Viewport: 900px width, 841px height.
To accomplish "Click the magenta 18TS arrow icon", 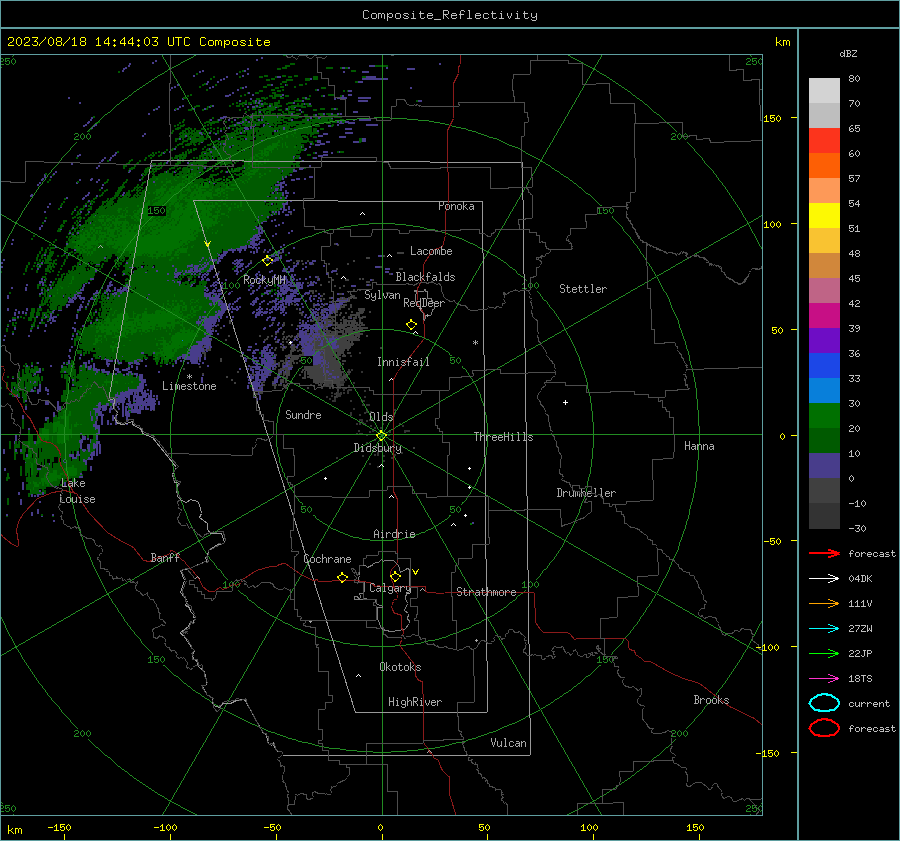I will tap(824, 679).
